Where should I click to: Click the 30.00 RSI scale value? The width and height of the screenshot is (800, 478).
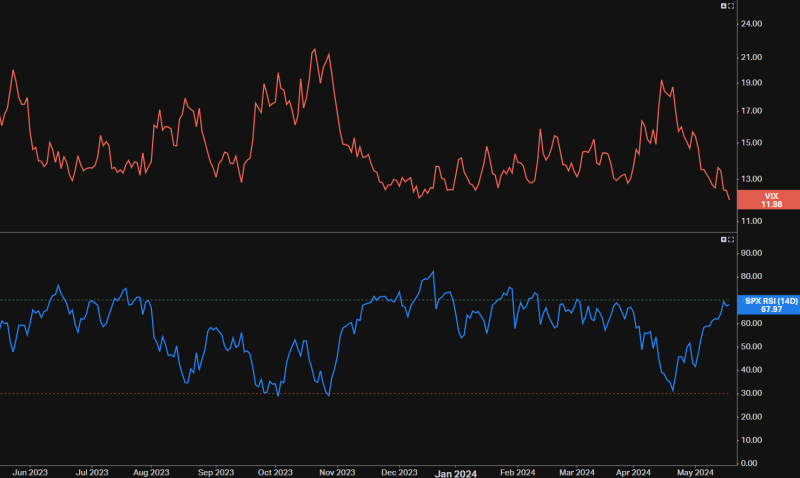coord(751,393)
